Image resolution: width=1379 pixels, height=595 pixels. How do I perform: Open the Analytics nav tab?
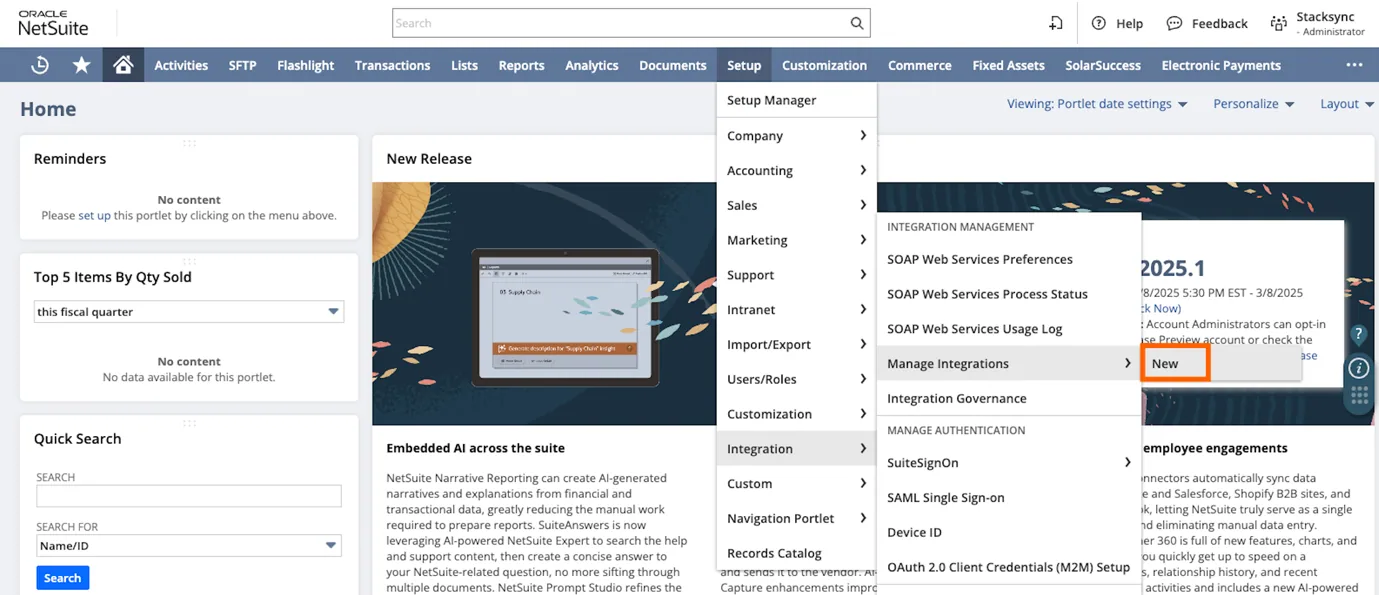coord(591,65)
